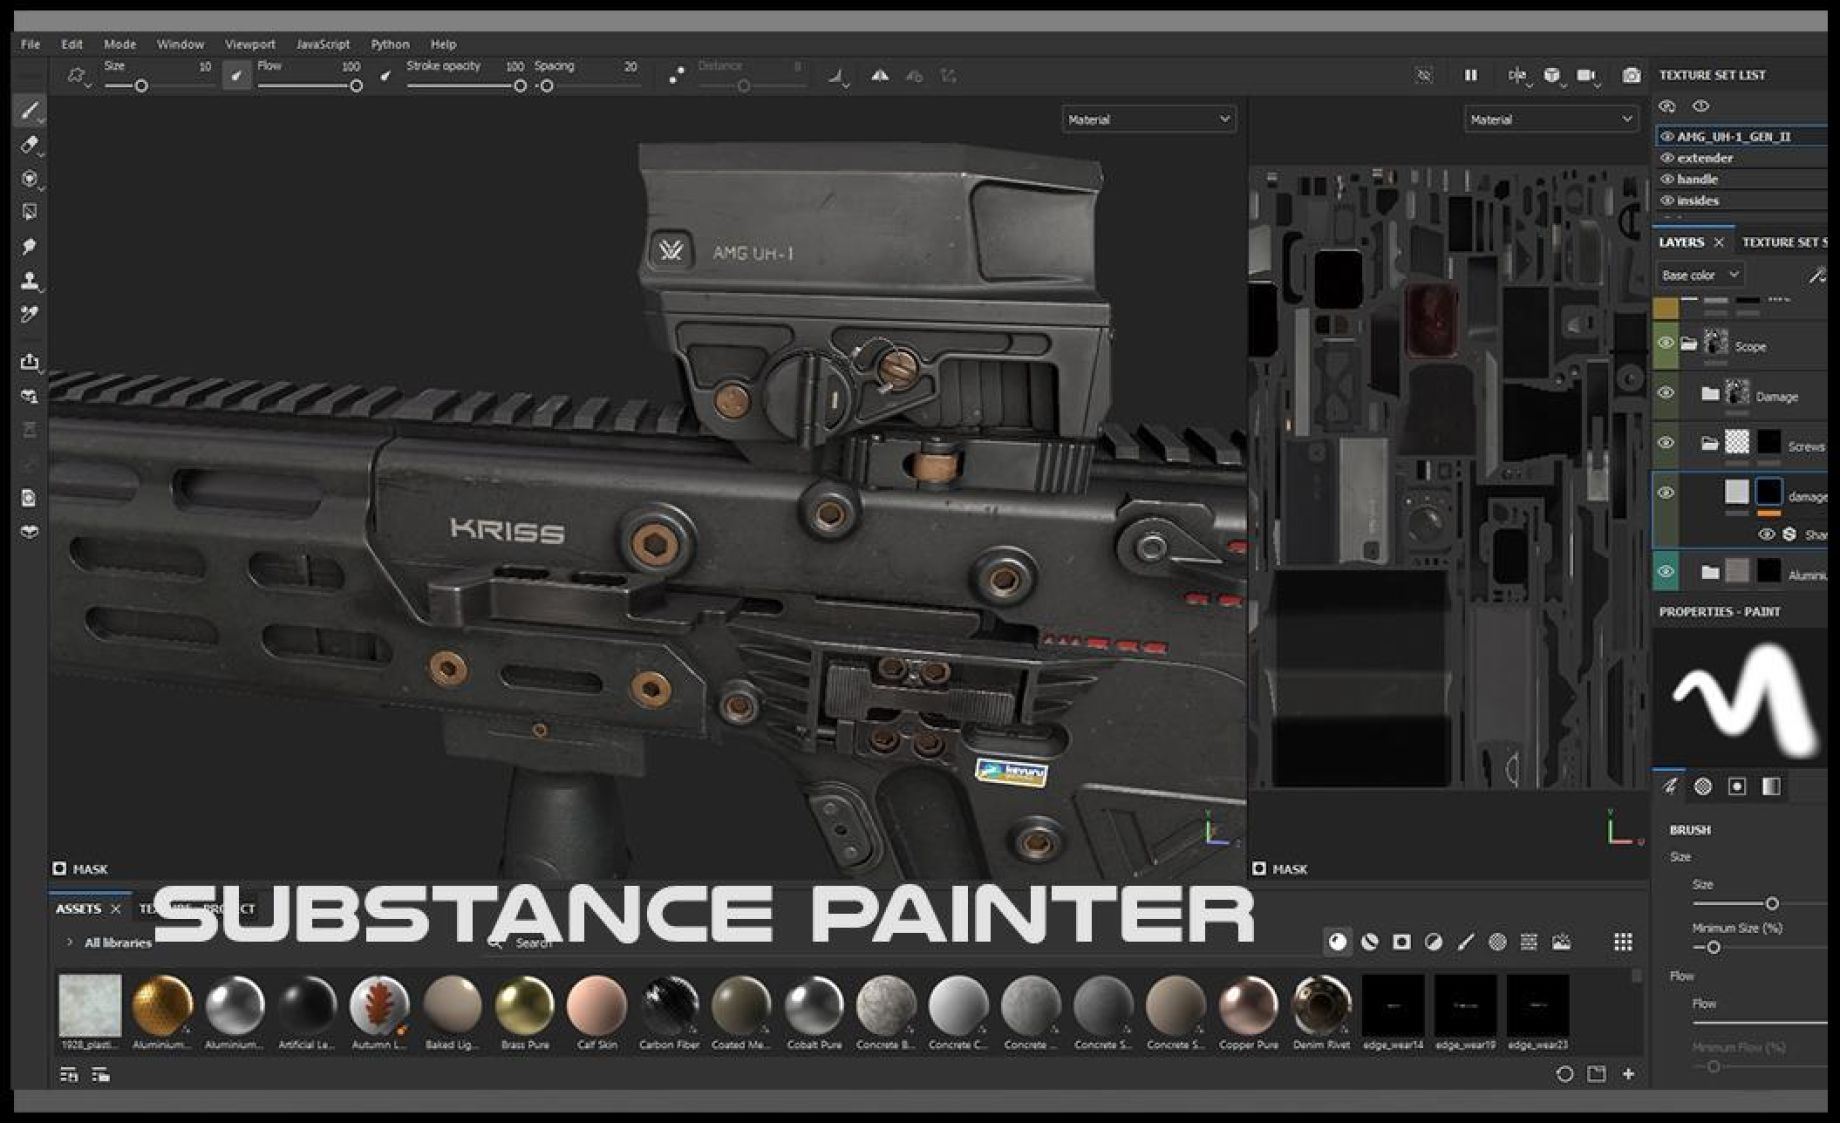Toggle visibility of insides texture set
The image size is (1840, 1123).
[x=1666, y=200]
